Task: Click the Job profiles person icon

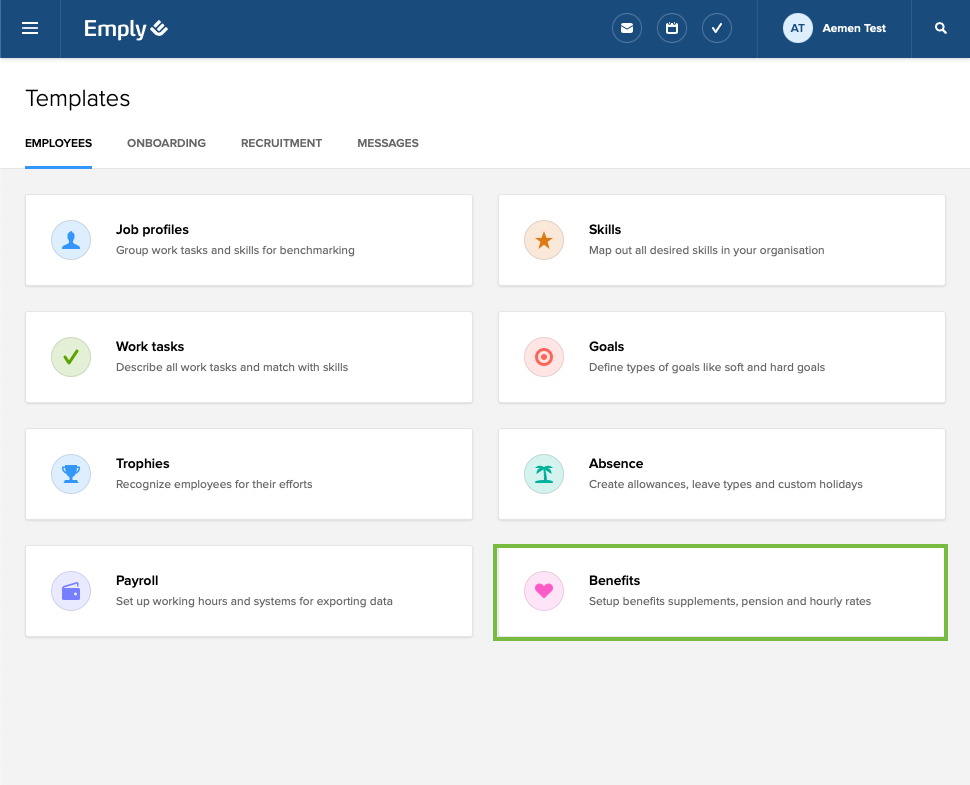Action: pos(71,240)
